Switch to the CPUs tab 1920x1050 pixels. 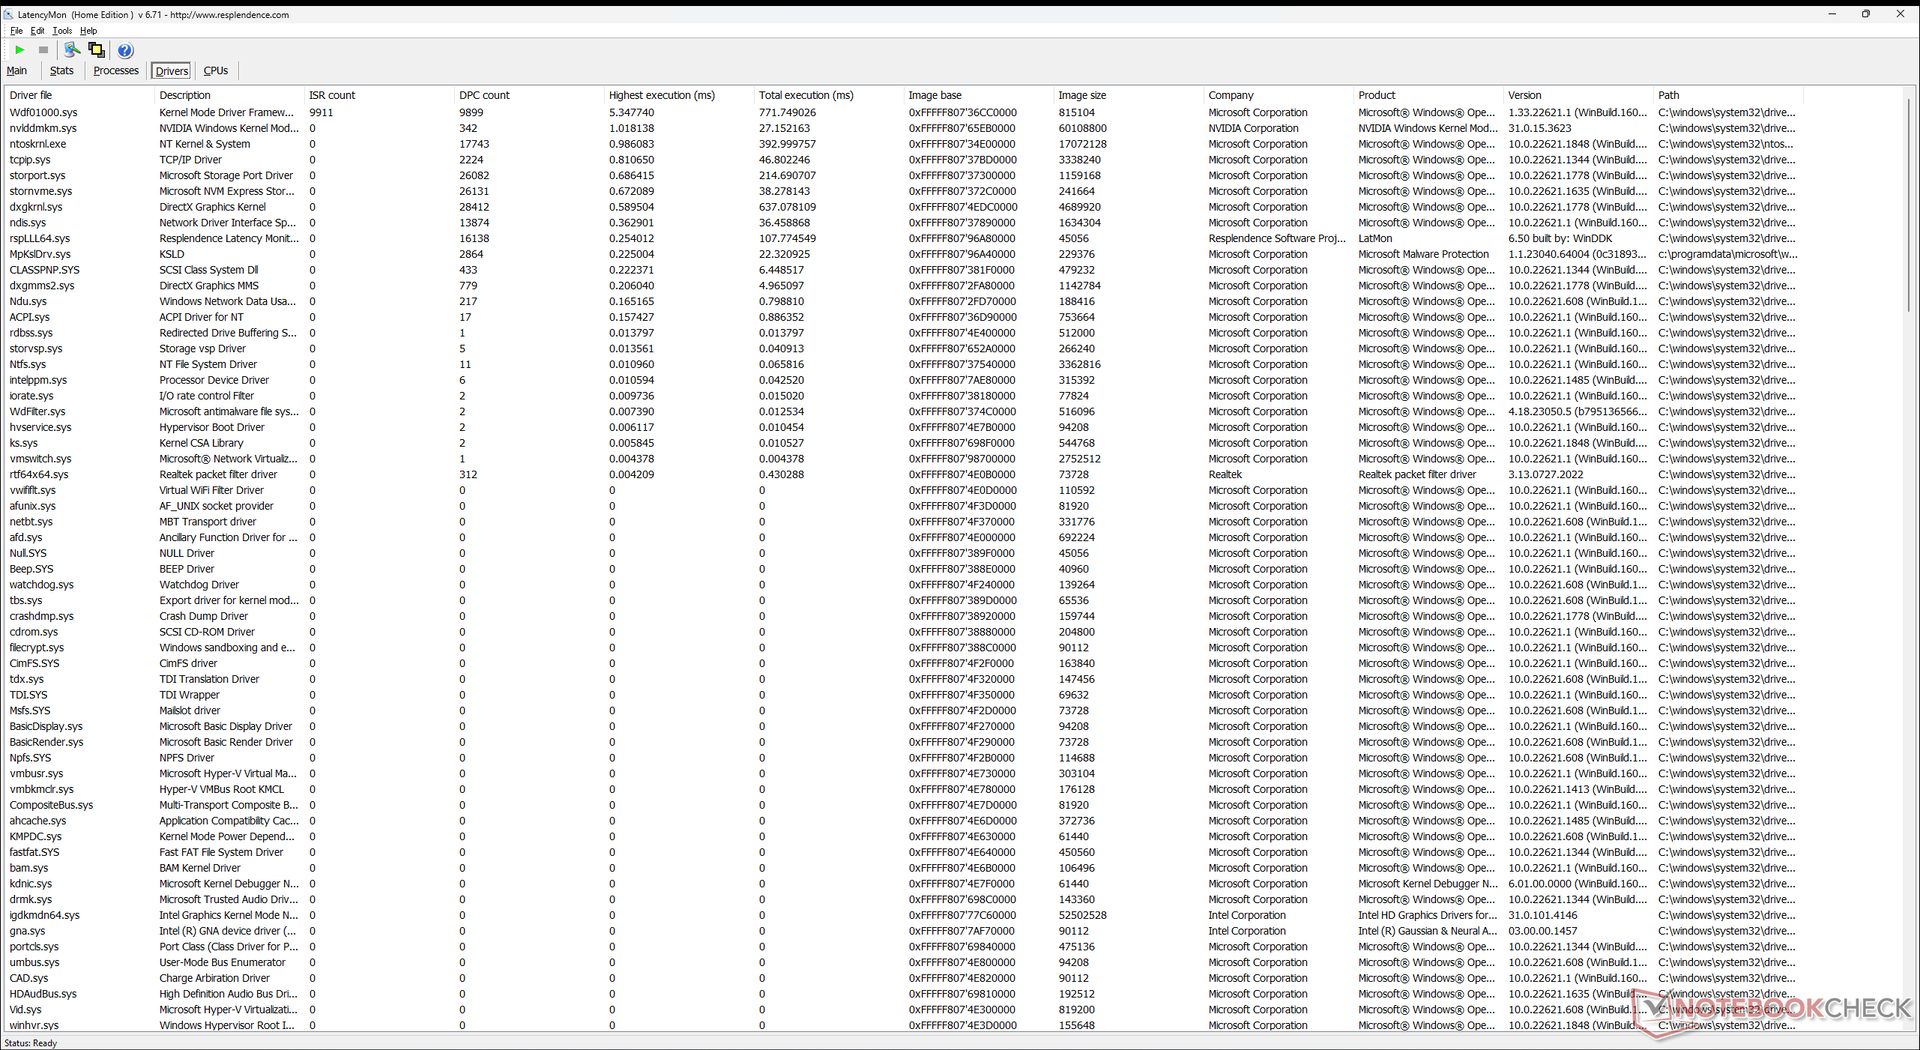click(x=216, y=71)
